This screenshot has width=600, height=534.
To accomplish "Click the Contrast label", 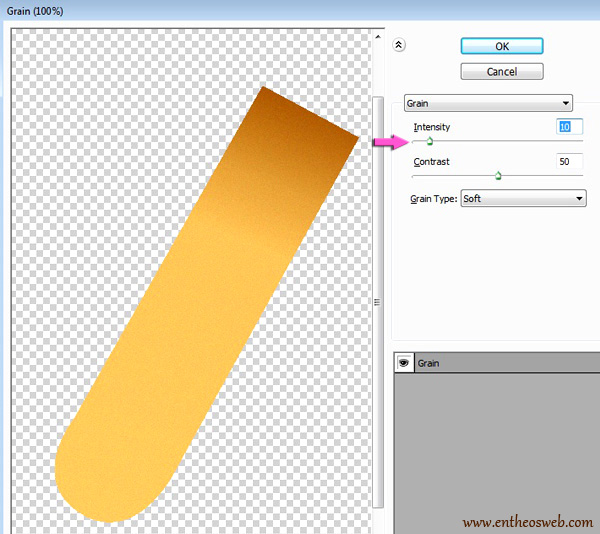I will coord(431,162).
